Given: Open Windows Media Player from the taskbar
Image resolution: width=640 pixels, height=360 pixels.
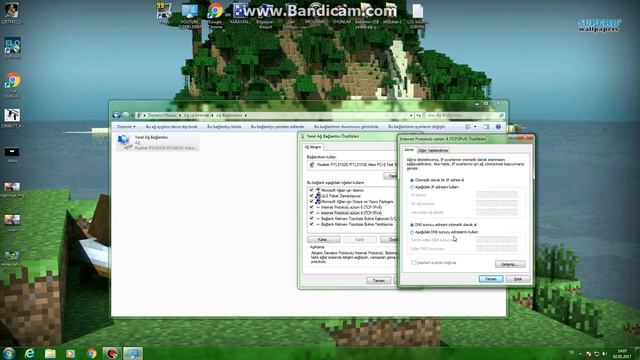Looking at the screenshot, I should click(71, 353).
